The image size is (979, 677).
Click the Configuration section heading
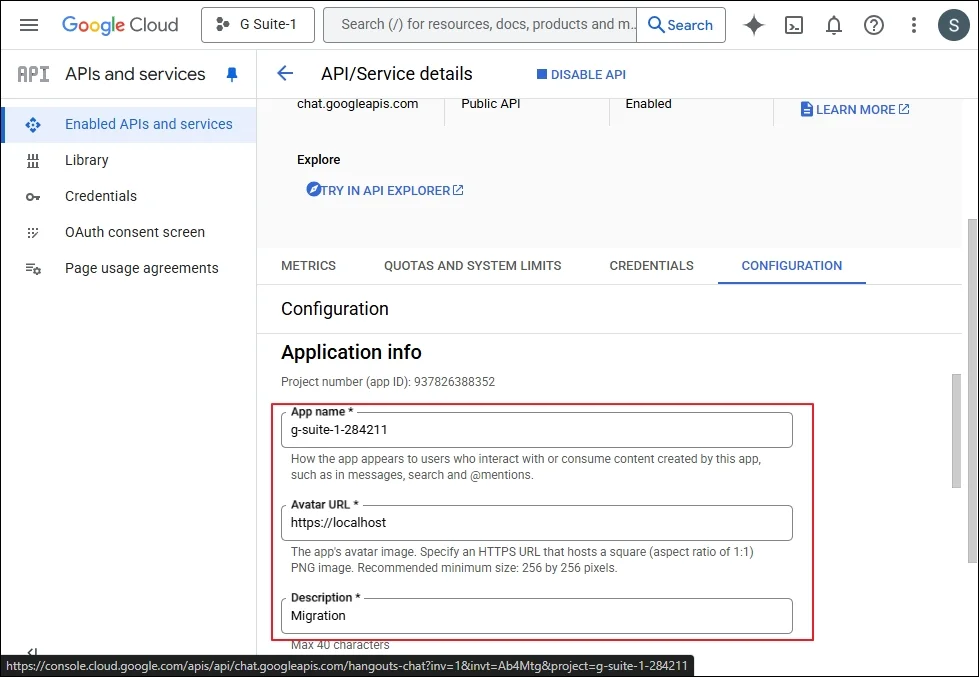tap(335, 309)
